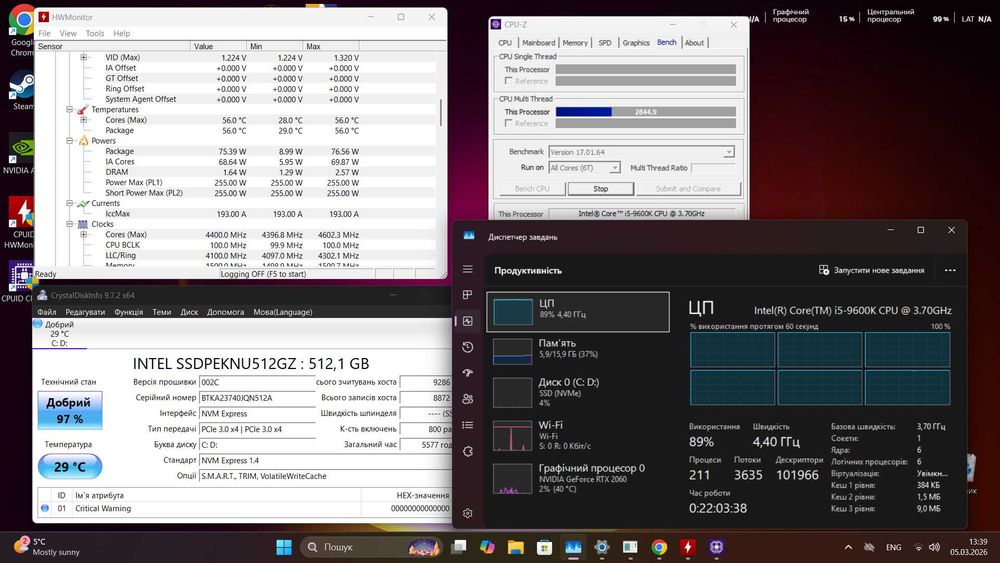Select Графічний процесор 0 performance item
This screenshot has height=563, width=1000.
point(577,478)
